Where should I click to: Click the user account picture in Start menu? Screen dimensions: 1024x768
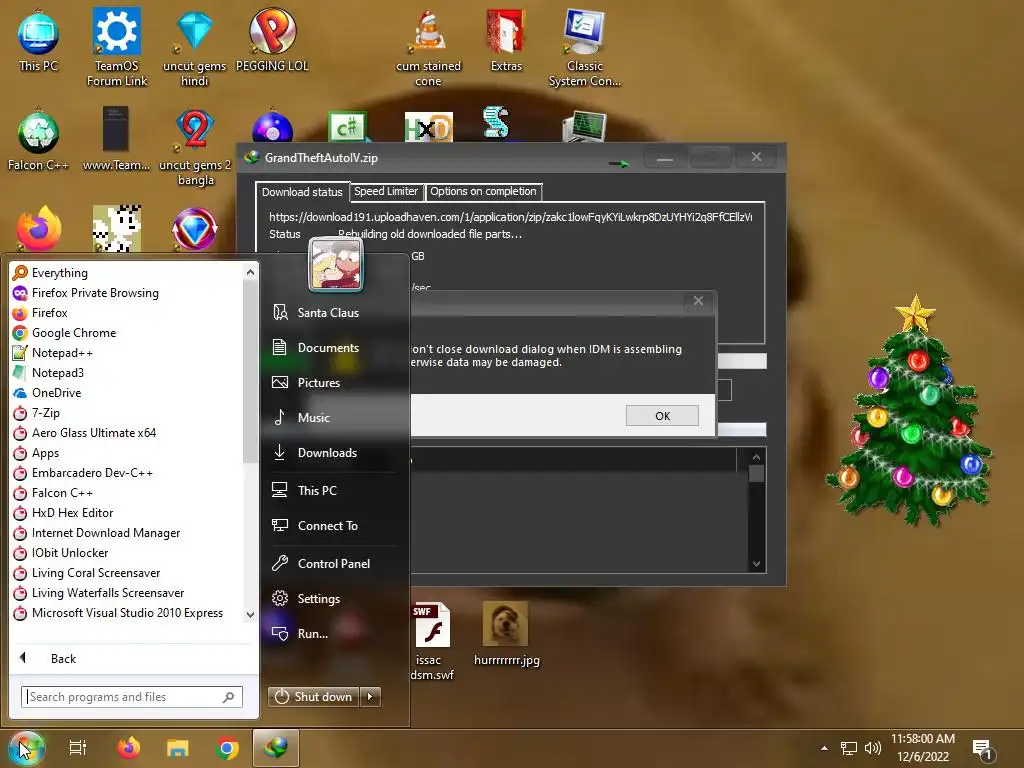pyautogui.click(x=336, y=264)
